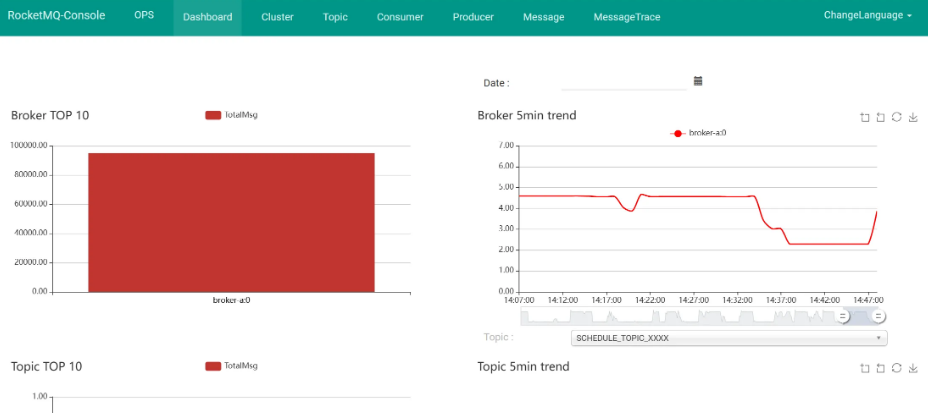
Task: Click Topic trend zoom reset icon
Action: pyautogui.click(x=881, y=368)
